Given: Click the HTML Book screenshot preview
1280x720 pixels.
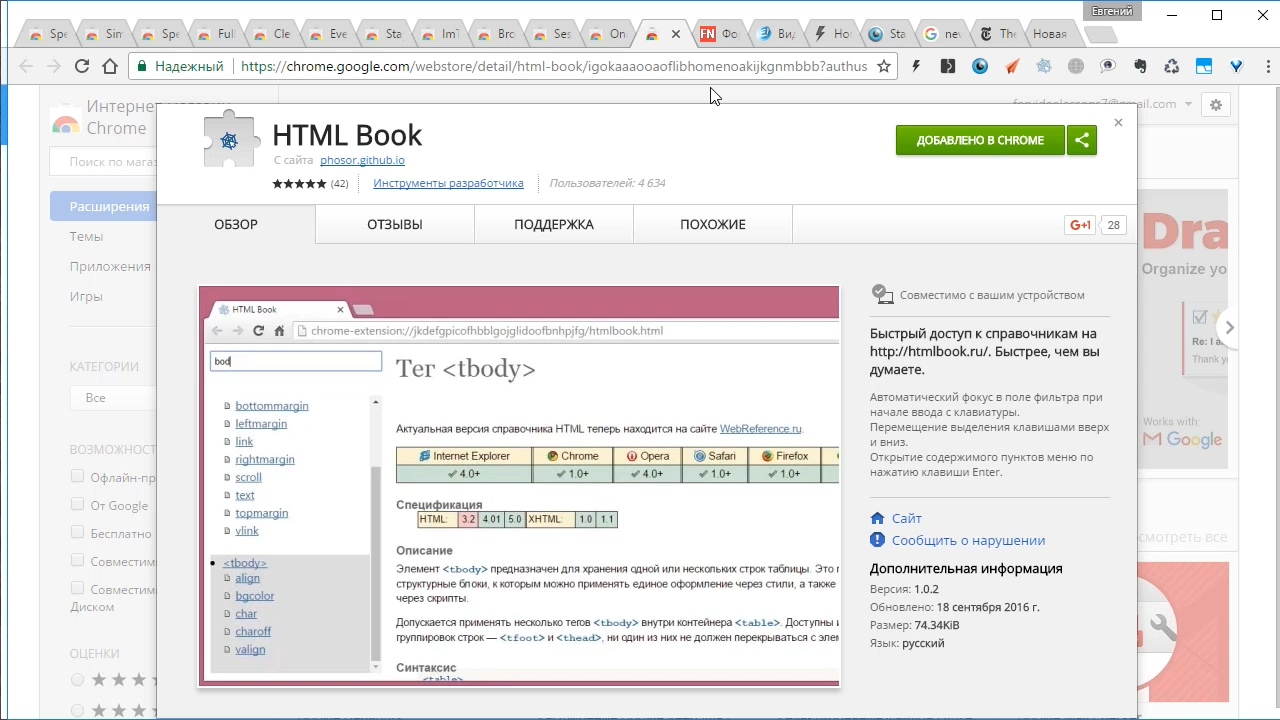Looking at the screenshot, I should pos(519,486).
